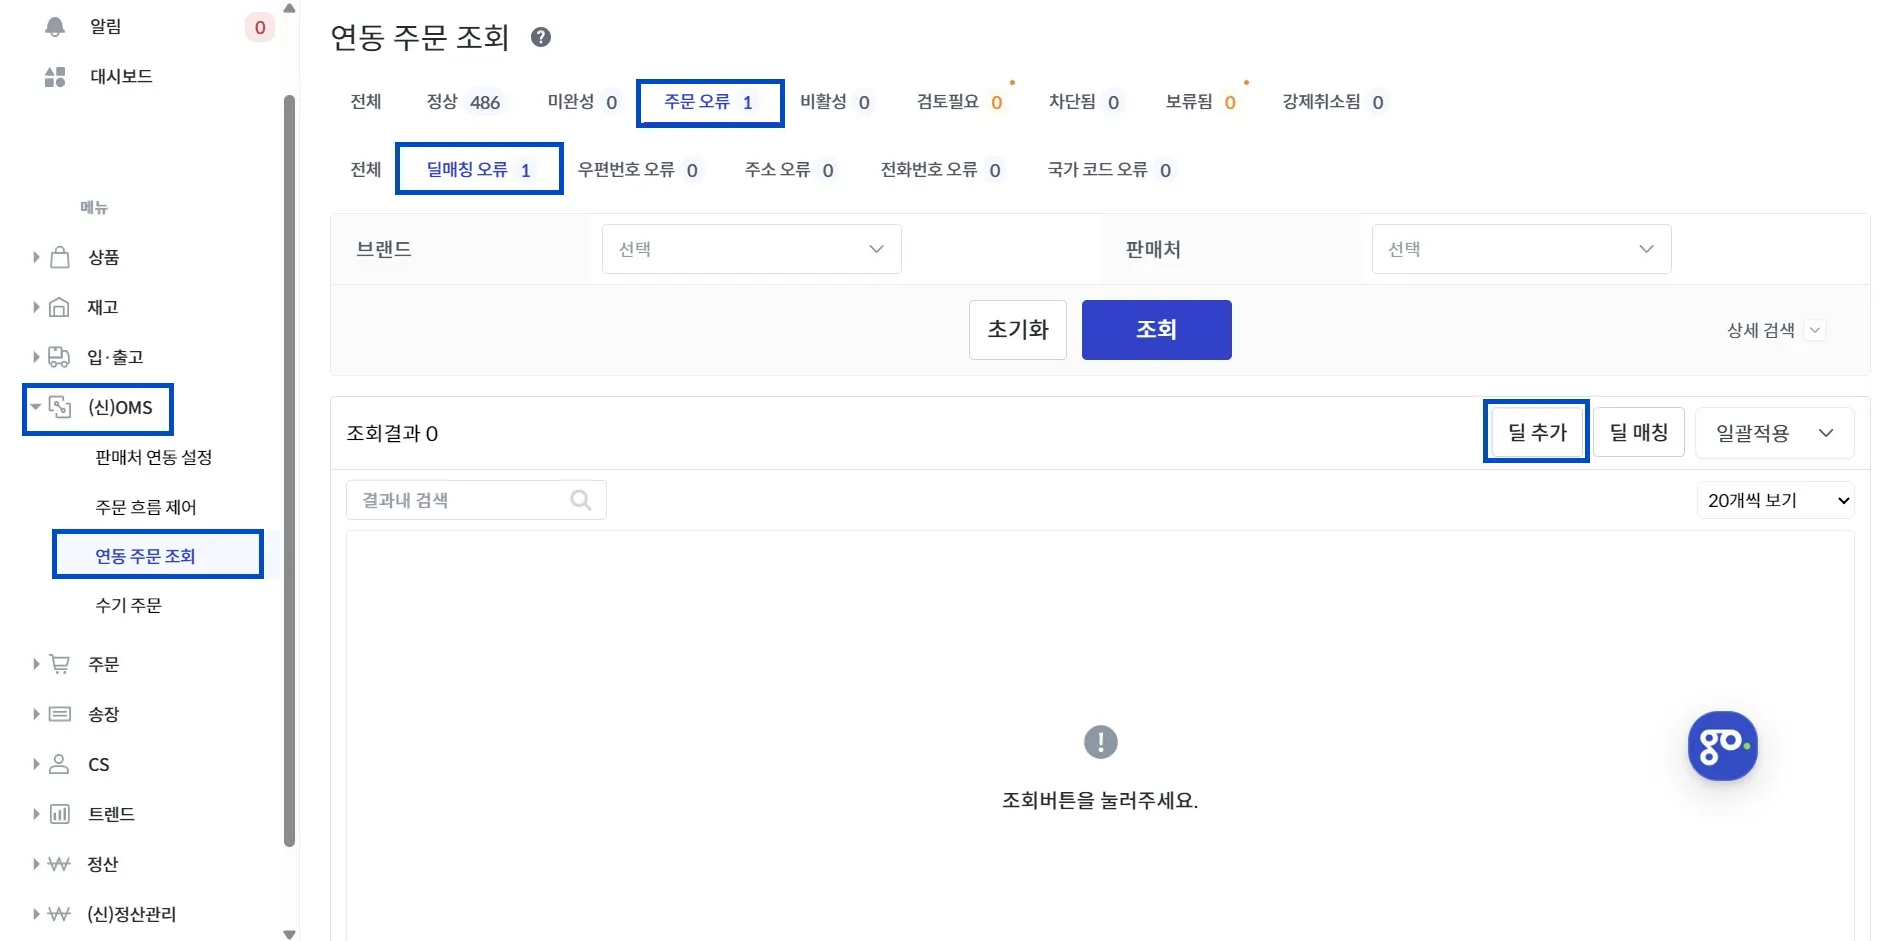The height and width of the screenshot is (941, 1899).
Task: Expand the 재고 menu arrow
Action: [36, 307]
